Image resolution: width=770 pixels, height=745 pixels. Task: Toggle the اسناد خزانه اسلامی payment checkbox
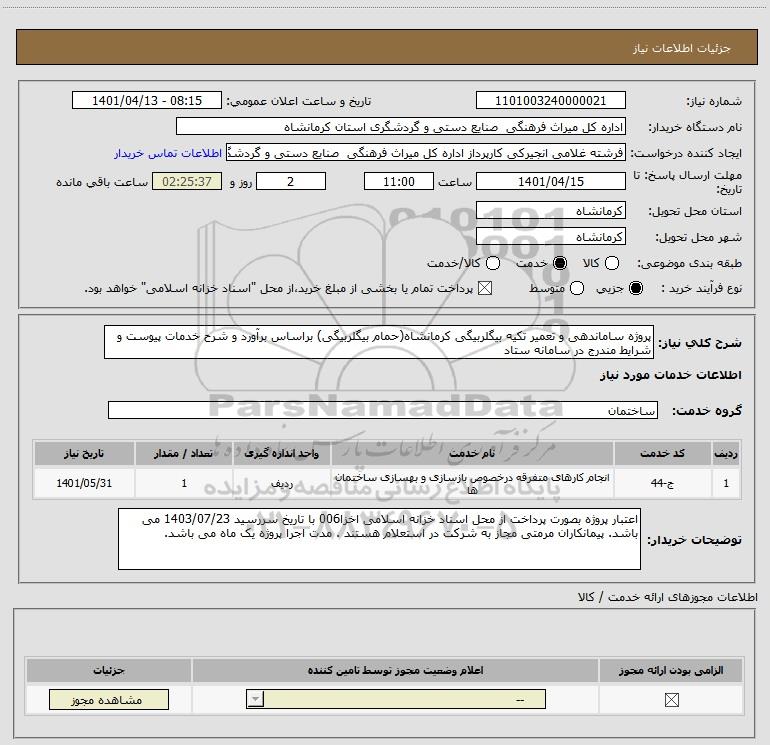[485, 288]
